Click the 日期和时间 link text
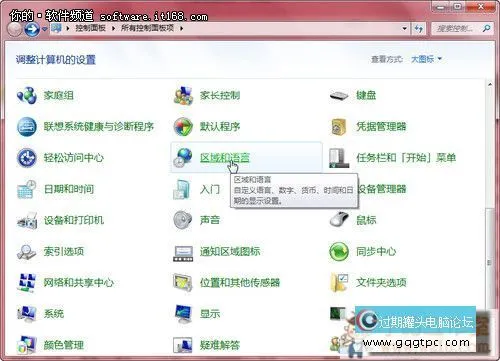 point(69,189)
